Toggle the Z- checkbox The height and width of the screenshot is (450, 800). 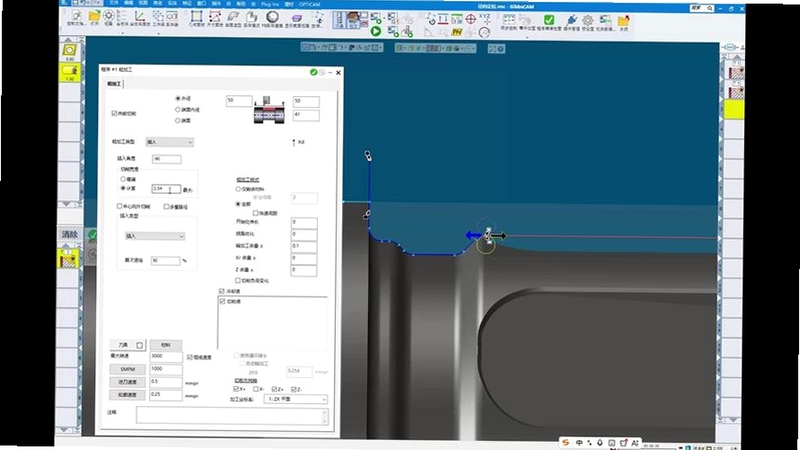[293, 389]
